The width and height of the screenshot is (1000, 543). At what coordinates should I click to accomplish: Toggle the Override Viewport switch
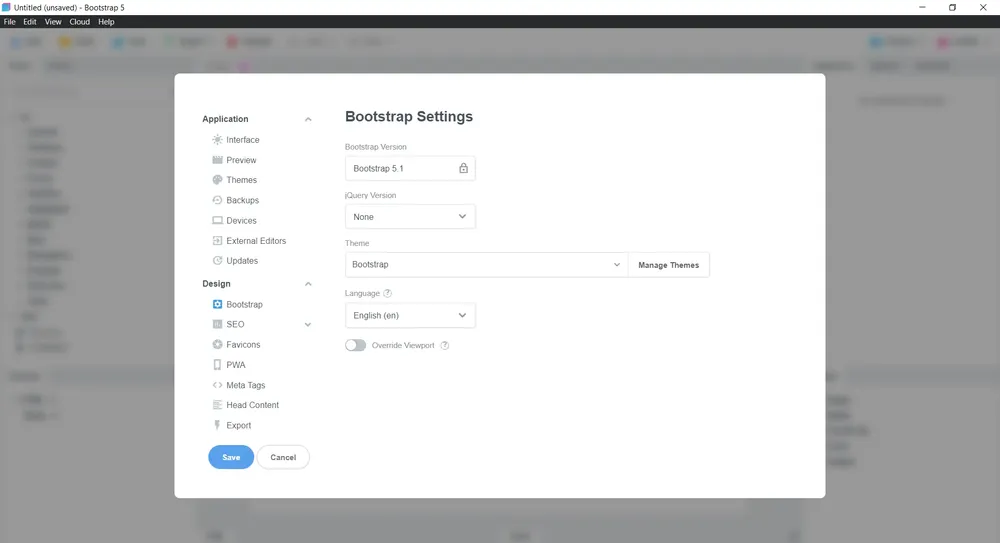(x=356, y=345)
